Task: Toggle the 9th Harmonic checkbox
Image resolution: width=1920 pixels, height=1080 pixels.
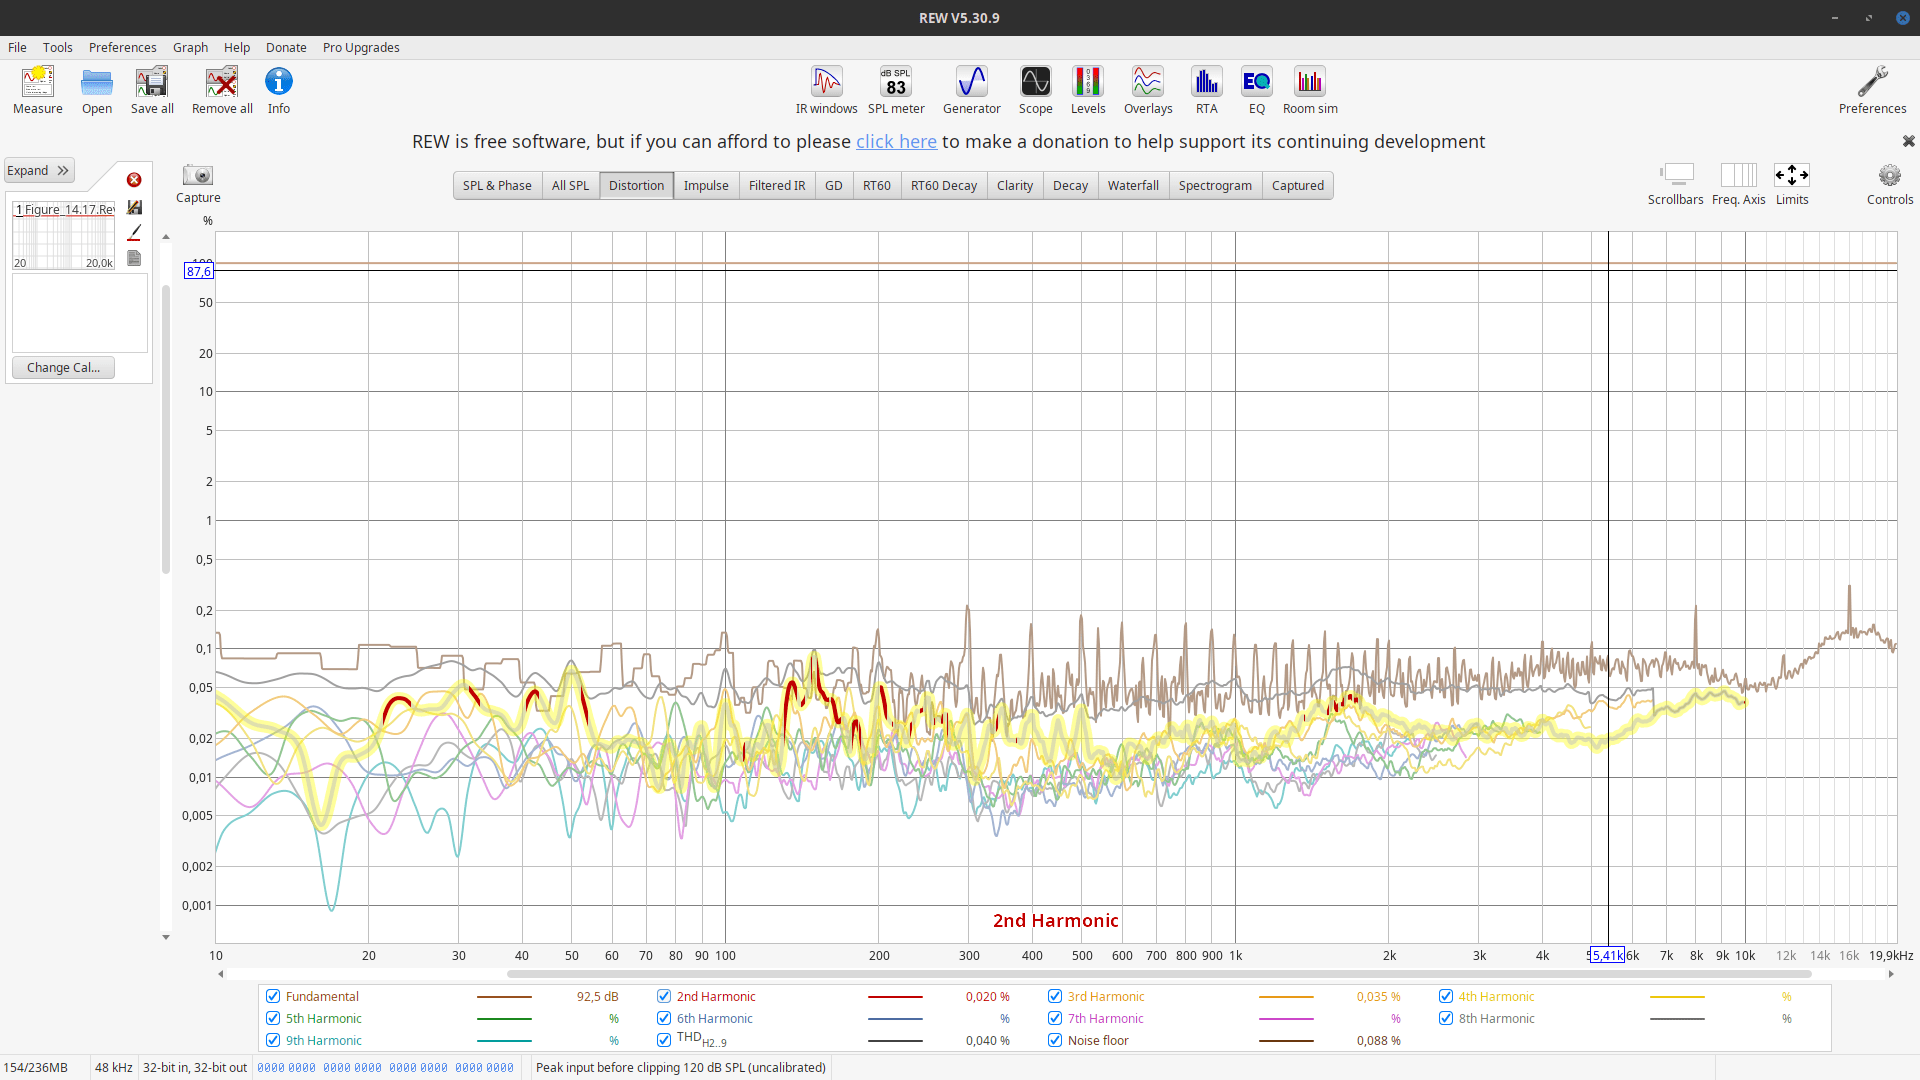Action: pyautogui.click(x=273, y=1040)
